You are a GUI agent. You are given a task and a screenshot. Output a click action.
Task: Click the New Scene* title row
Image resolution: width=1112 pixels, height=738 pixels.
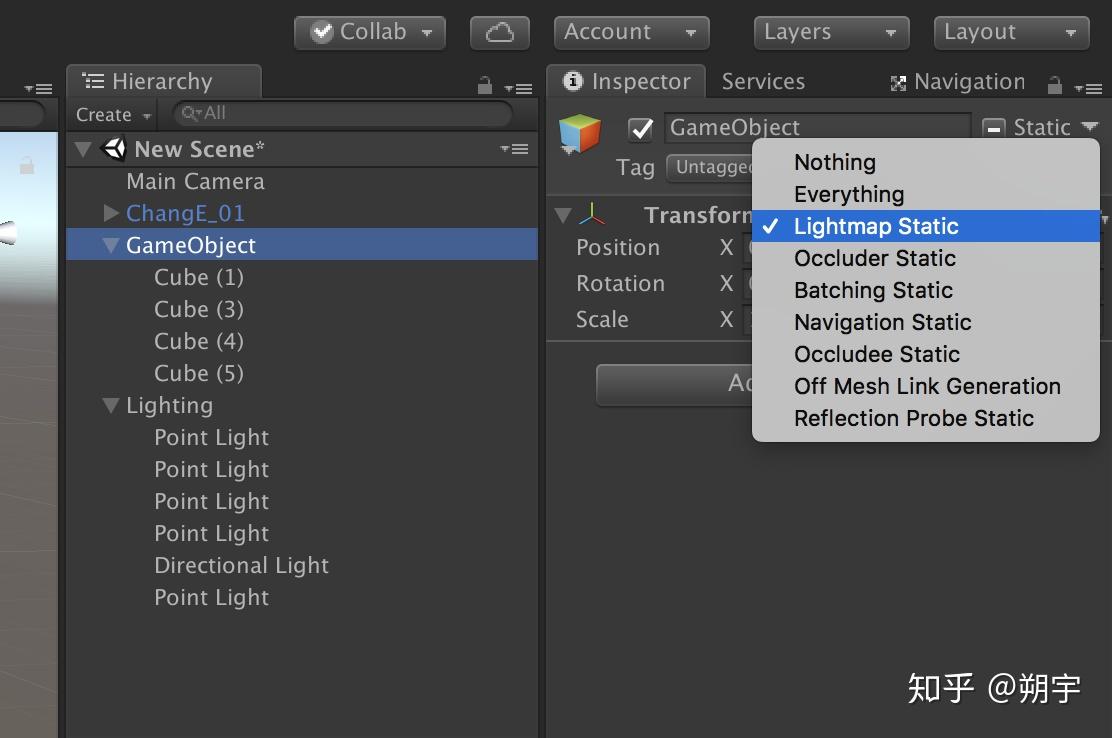pyautogui.click(x=302, y=149)
